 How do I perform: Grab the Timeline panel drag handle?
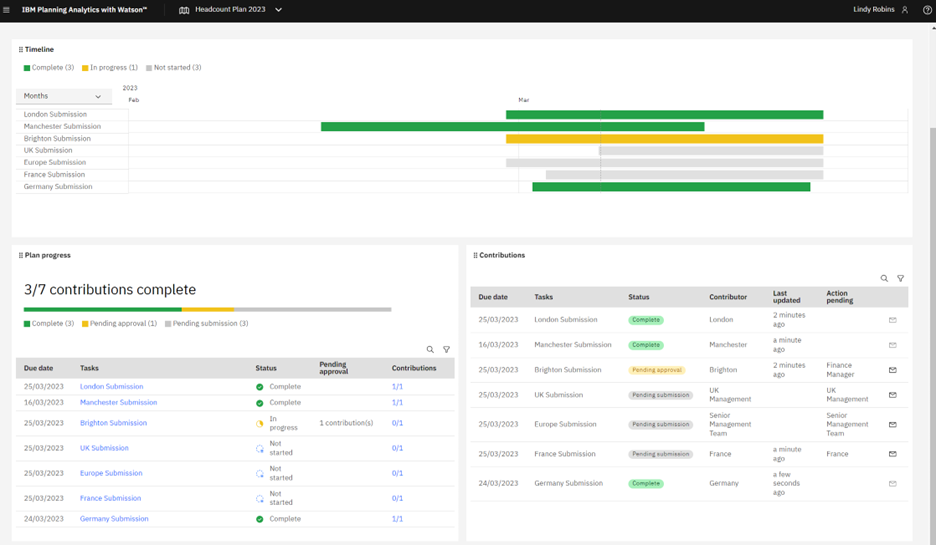click(20, 50)
